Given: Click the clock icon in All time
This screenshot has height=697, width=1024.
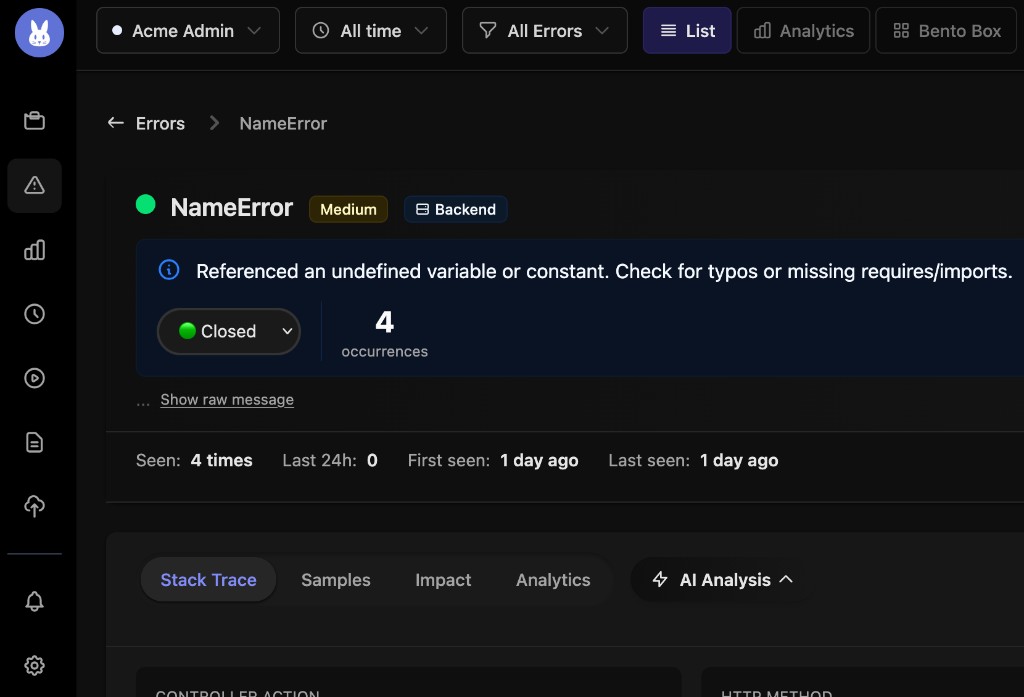Looking at the screenshot, I should [x=321, y=30].
